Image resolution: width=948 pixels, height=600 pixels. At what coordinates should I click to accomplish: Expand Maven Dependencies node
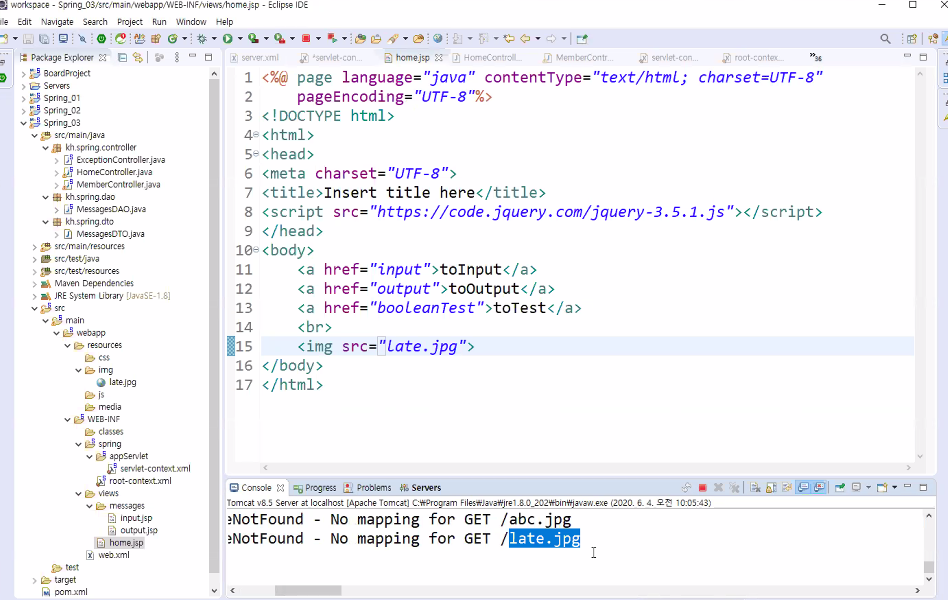coord(34,284)
